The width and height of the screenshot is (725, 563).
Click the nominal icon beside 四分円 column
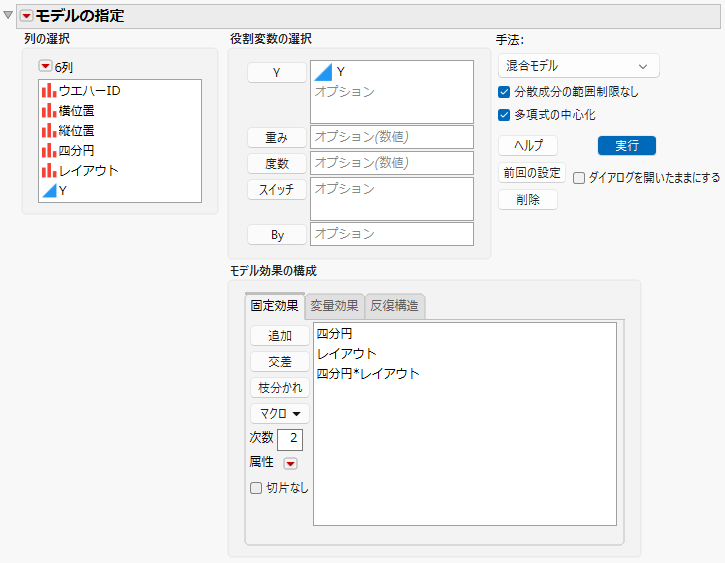(49, 150)
